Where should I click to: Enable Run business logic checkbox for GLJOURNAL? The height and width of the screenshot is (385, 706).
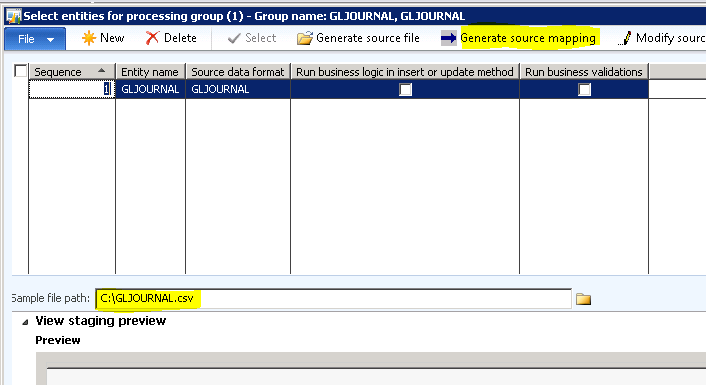point(405,90)
